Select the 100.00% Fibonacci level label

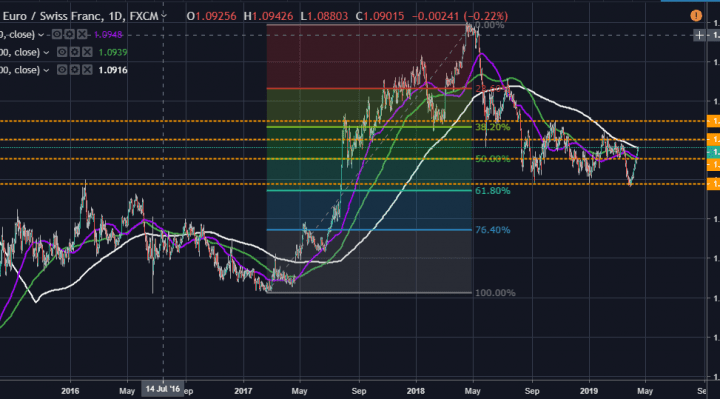[495, 293]
